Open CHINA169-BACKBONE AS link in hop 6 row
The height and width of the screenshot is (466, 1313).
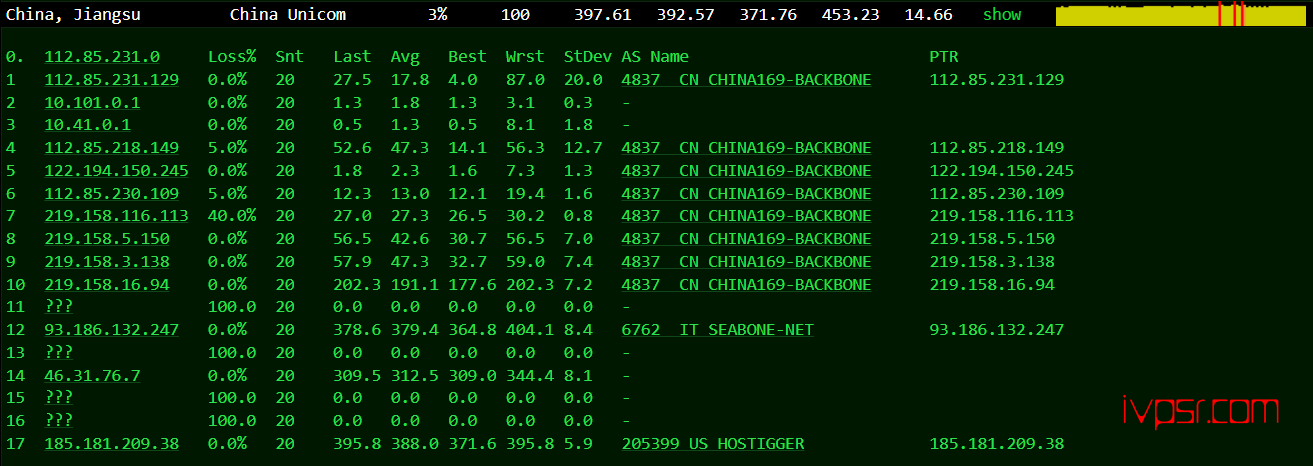point(746,194)
